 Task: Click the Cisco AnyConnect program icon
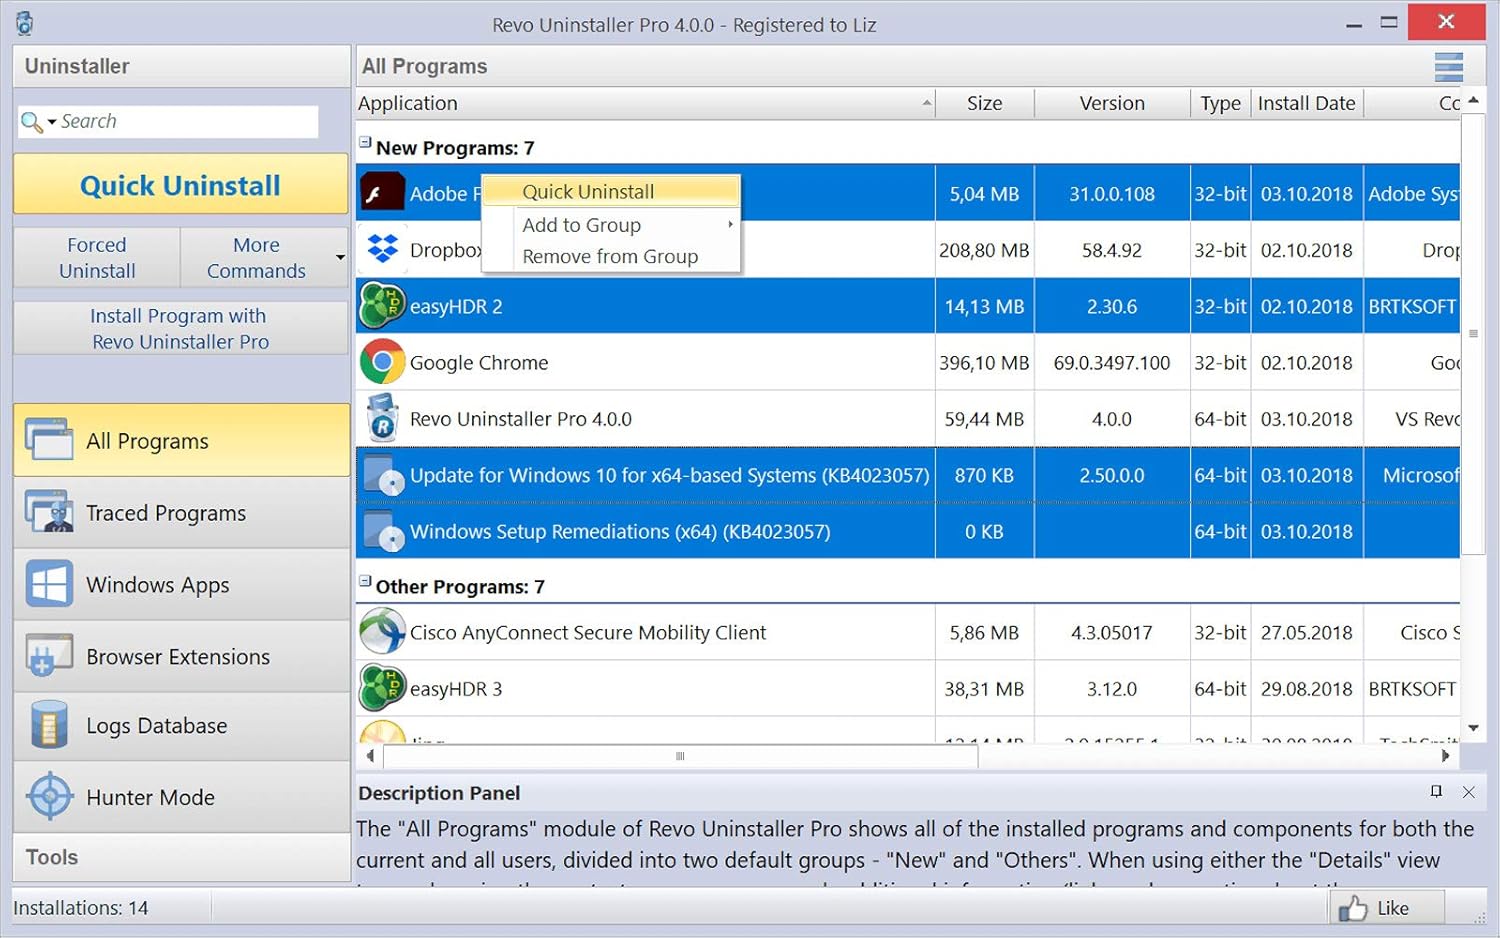(x=382, y=632)
